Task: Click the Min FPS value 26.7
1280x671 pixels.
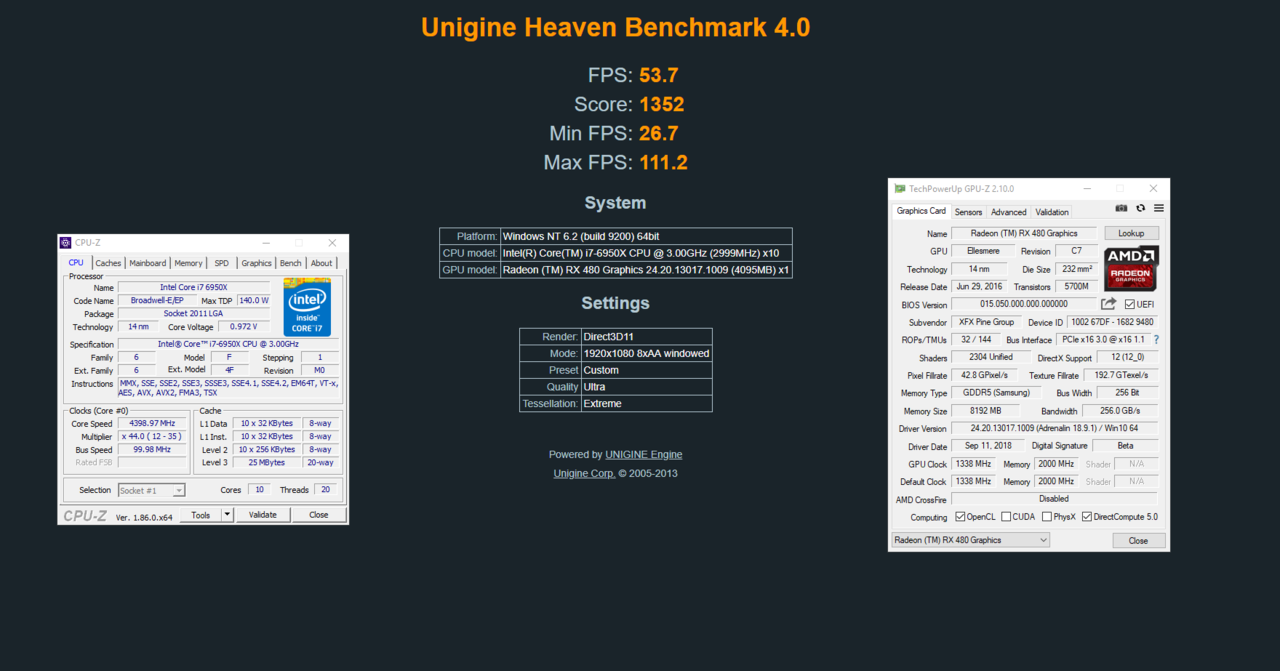Action: click(x=660, y=133)
